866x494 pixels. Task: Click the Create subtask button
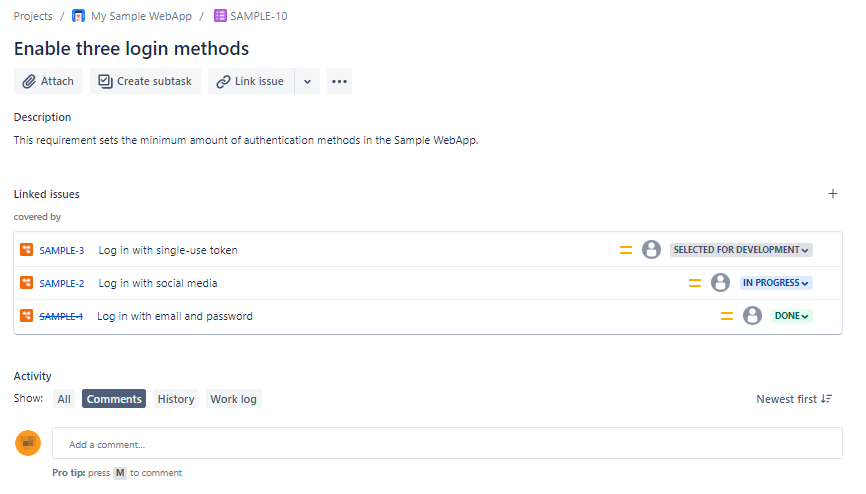(145, 82)
